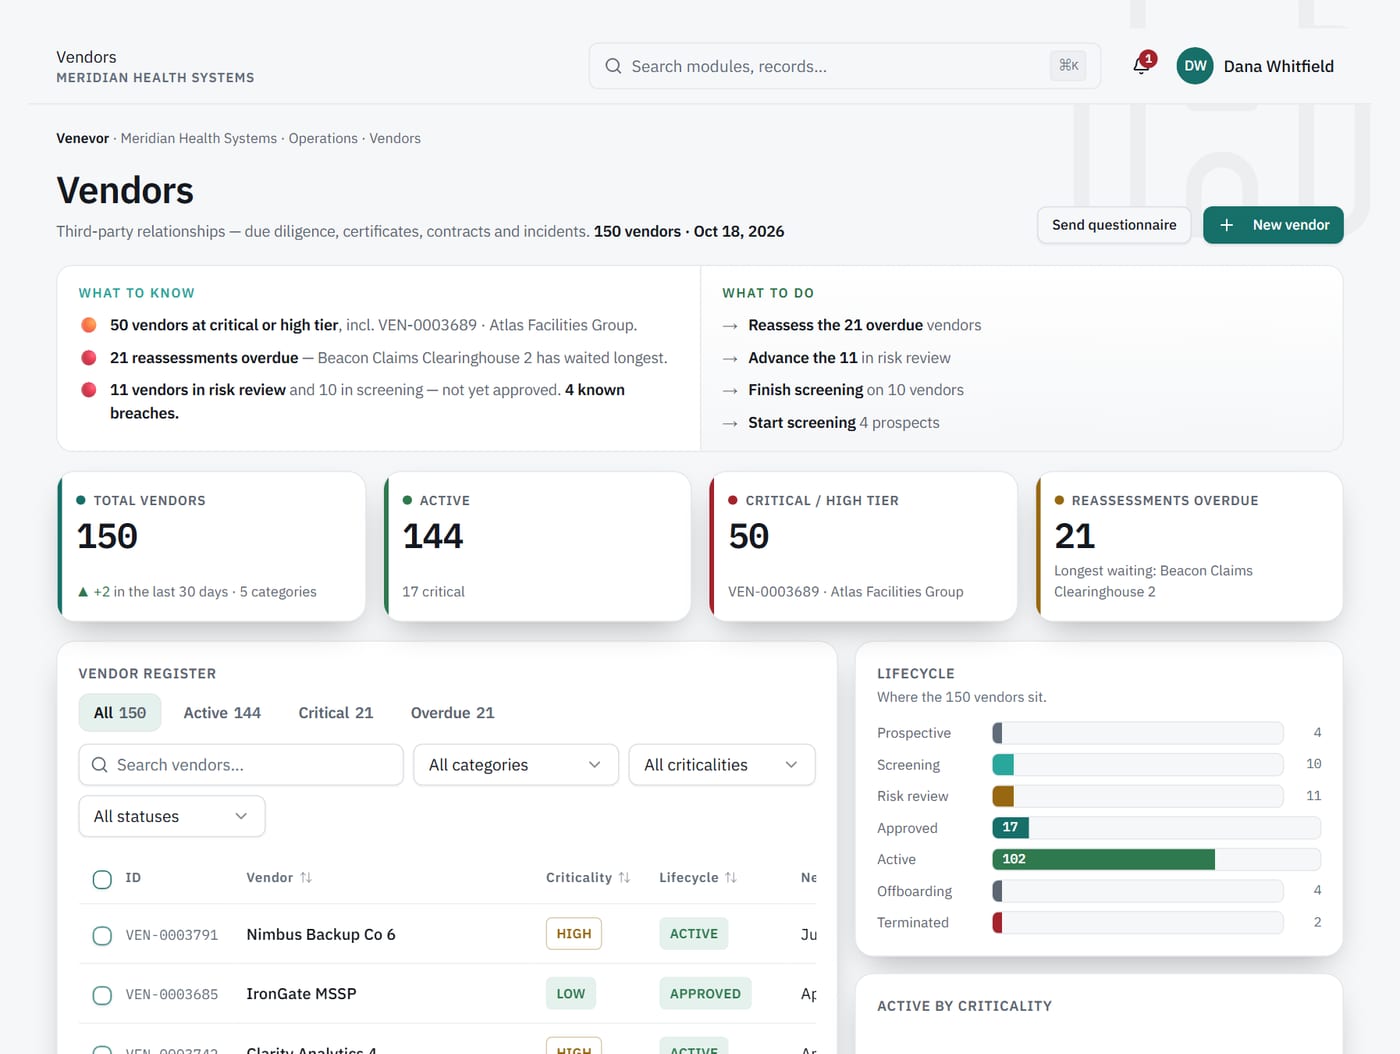
Task: Click arrow beside Finish screening
Action: 730,391
